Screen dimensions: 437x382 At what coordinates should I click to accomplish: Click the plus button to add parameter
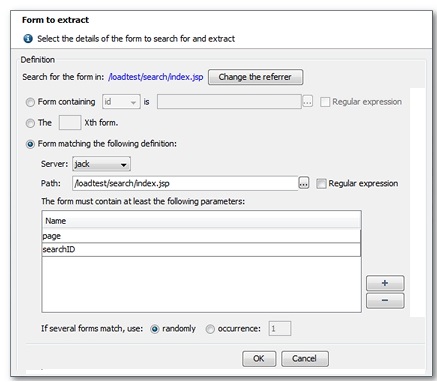pyautogui.click(x=385, y=283)
